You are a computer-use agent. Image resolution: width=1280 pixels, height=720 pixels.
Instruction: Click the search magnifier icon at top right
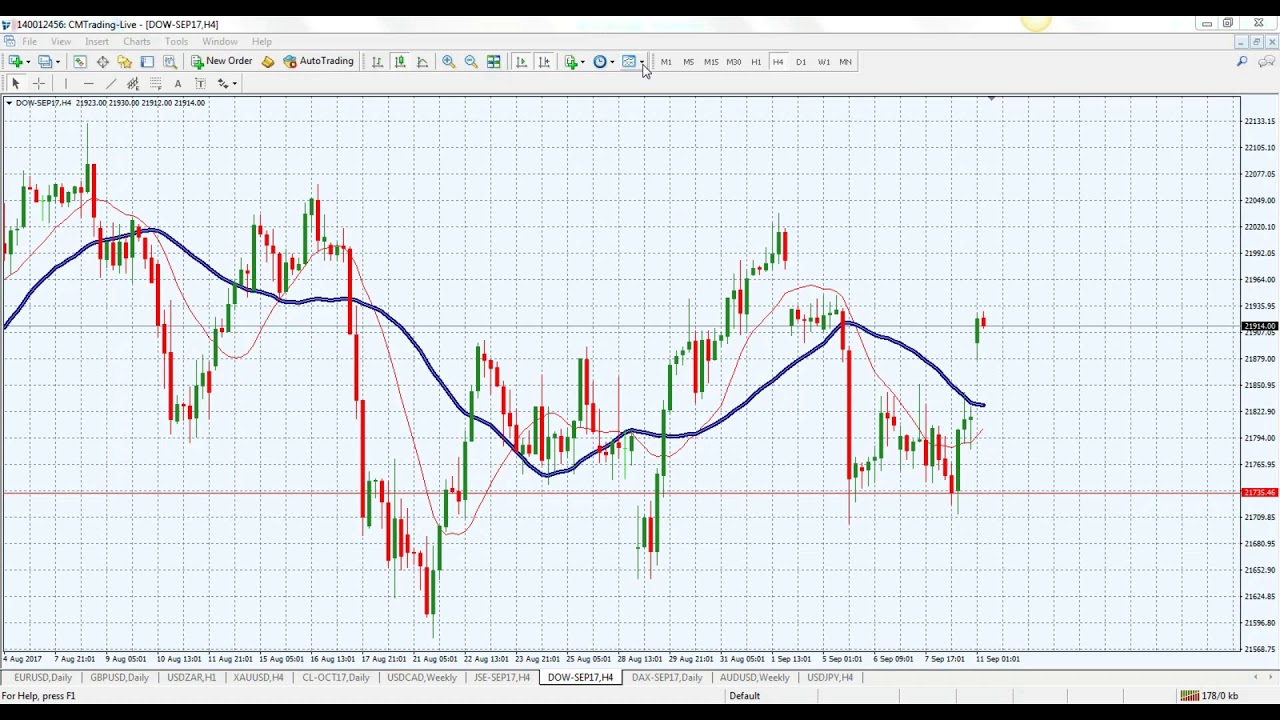tap(1242, 62)
